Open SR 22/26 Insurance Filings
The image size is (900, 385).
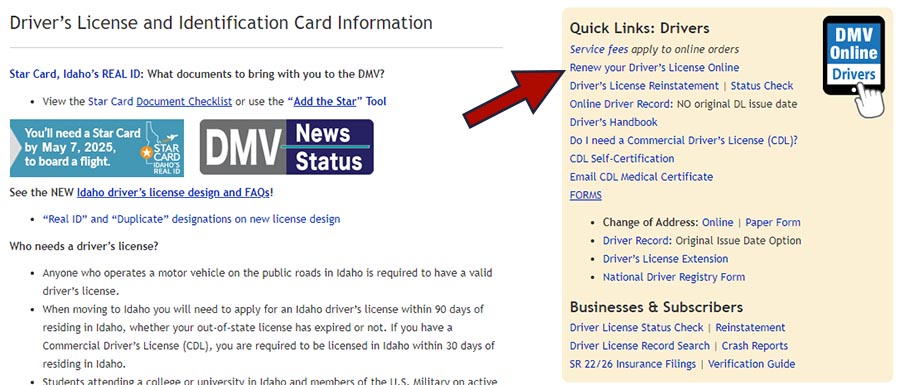pyautogui.click(x=633, y=364)
